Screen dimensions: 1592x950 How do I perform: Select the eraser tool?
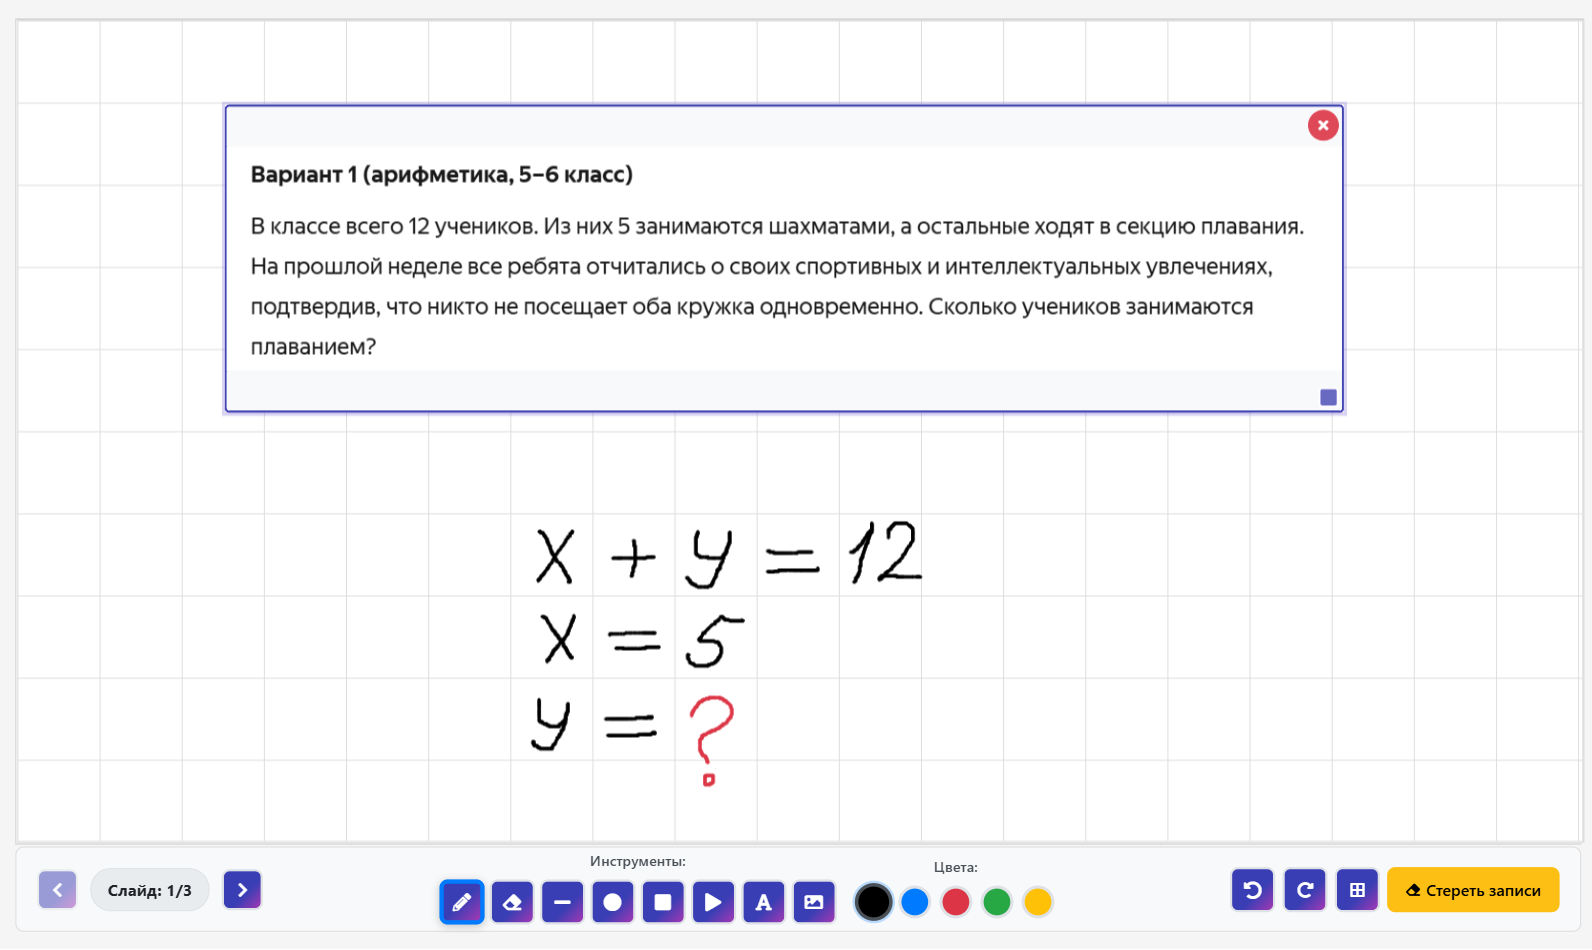[x=512, y=902]
